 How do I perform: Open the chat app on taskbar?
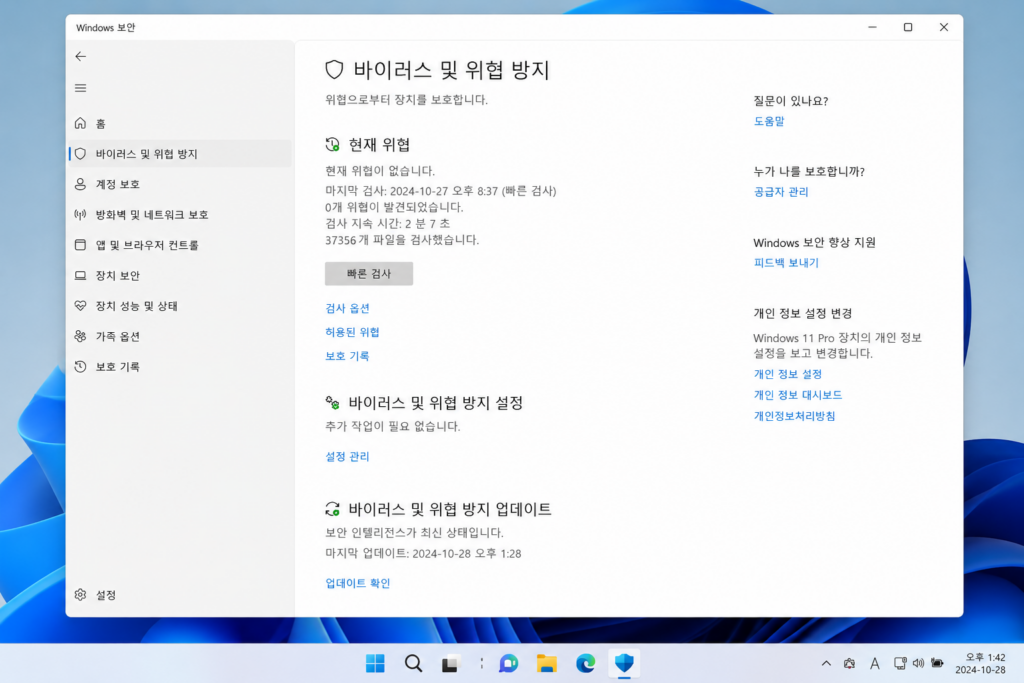[508, 663]
